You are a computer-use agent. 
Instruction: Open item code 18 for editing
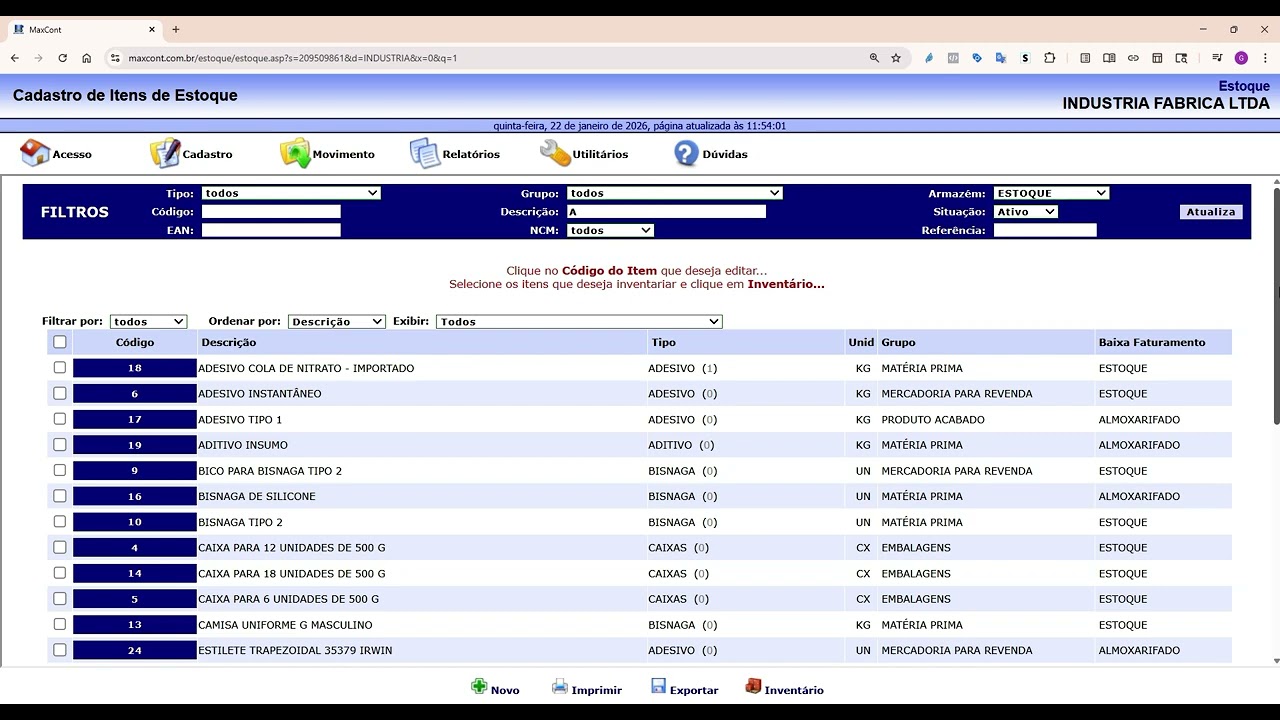click(135, 368)
